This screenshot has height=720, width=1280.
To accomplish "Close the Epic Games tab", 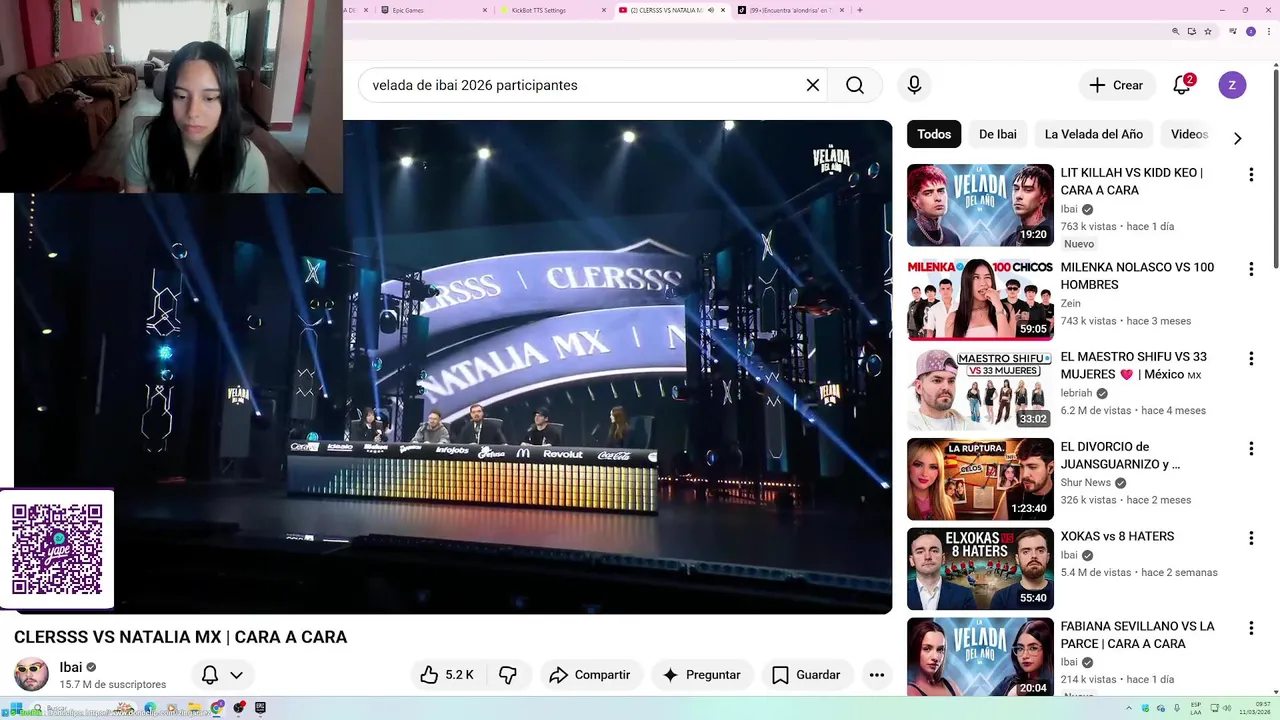I will [x=485, y=10].
